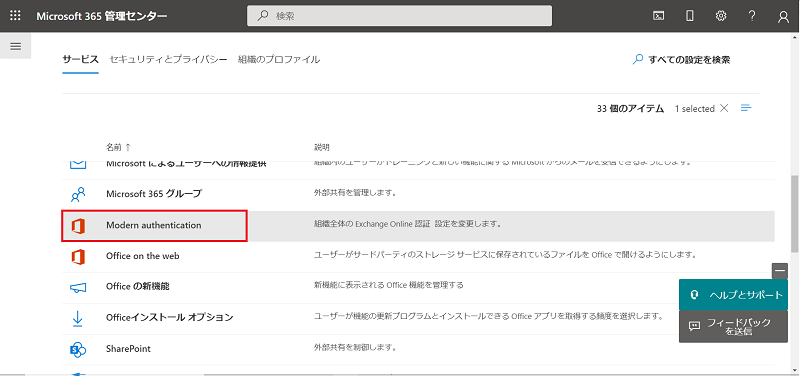Open the Modern authentication setting
Screen dimensions: 800x376
coord(154,225)
